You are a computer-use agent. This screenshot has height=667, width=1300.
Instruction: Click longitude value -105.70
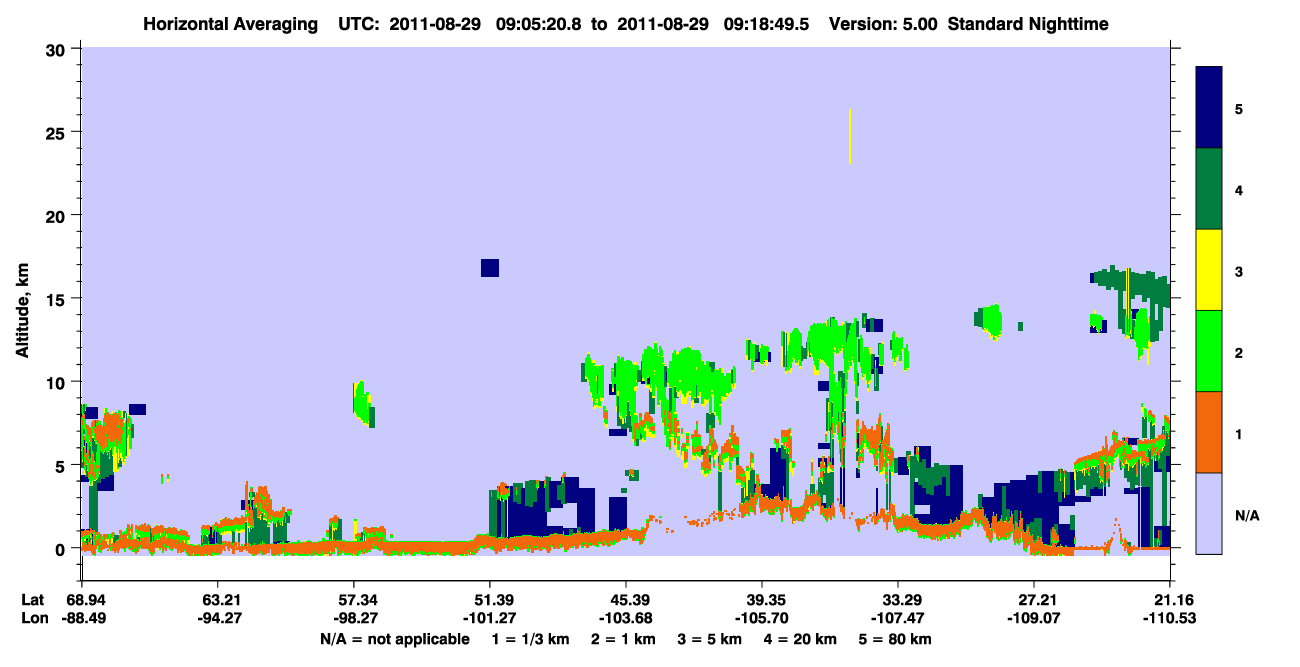pos(762,619)
